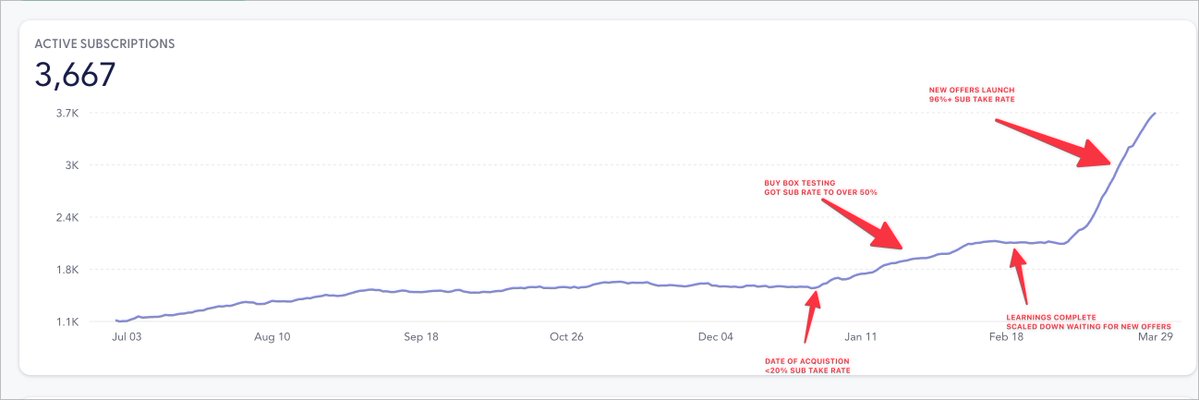Click the chart line's starting point above Jul 03
The height and width of the screenshot is (400, 1199).
click(116, 320)
